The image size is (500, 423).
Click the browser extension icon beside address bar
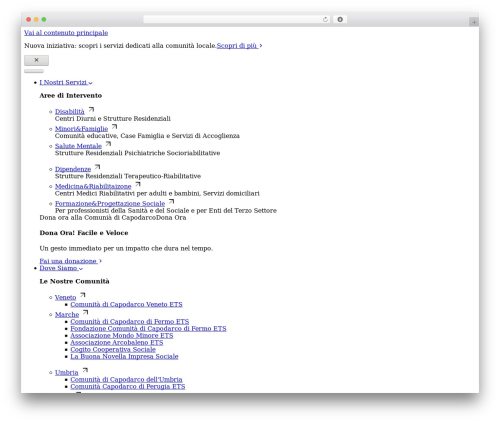coord(340,20)
